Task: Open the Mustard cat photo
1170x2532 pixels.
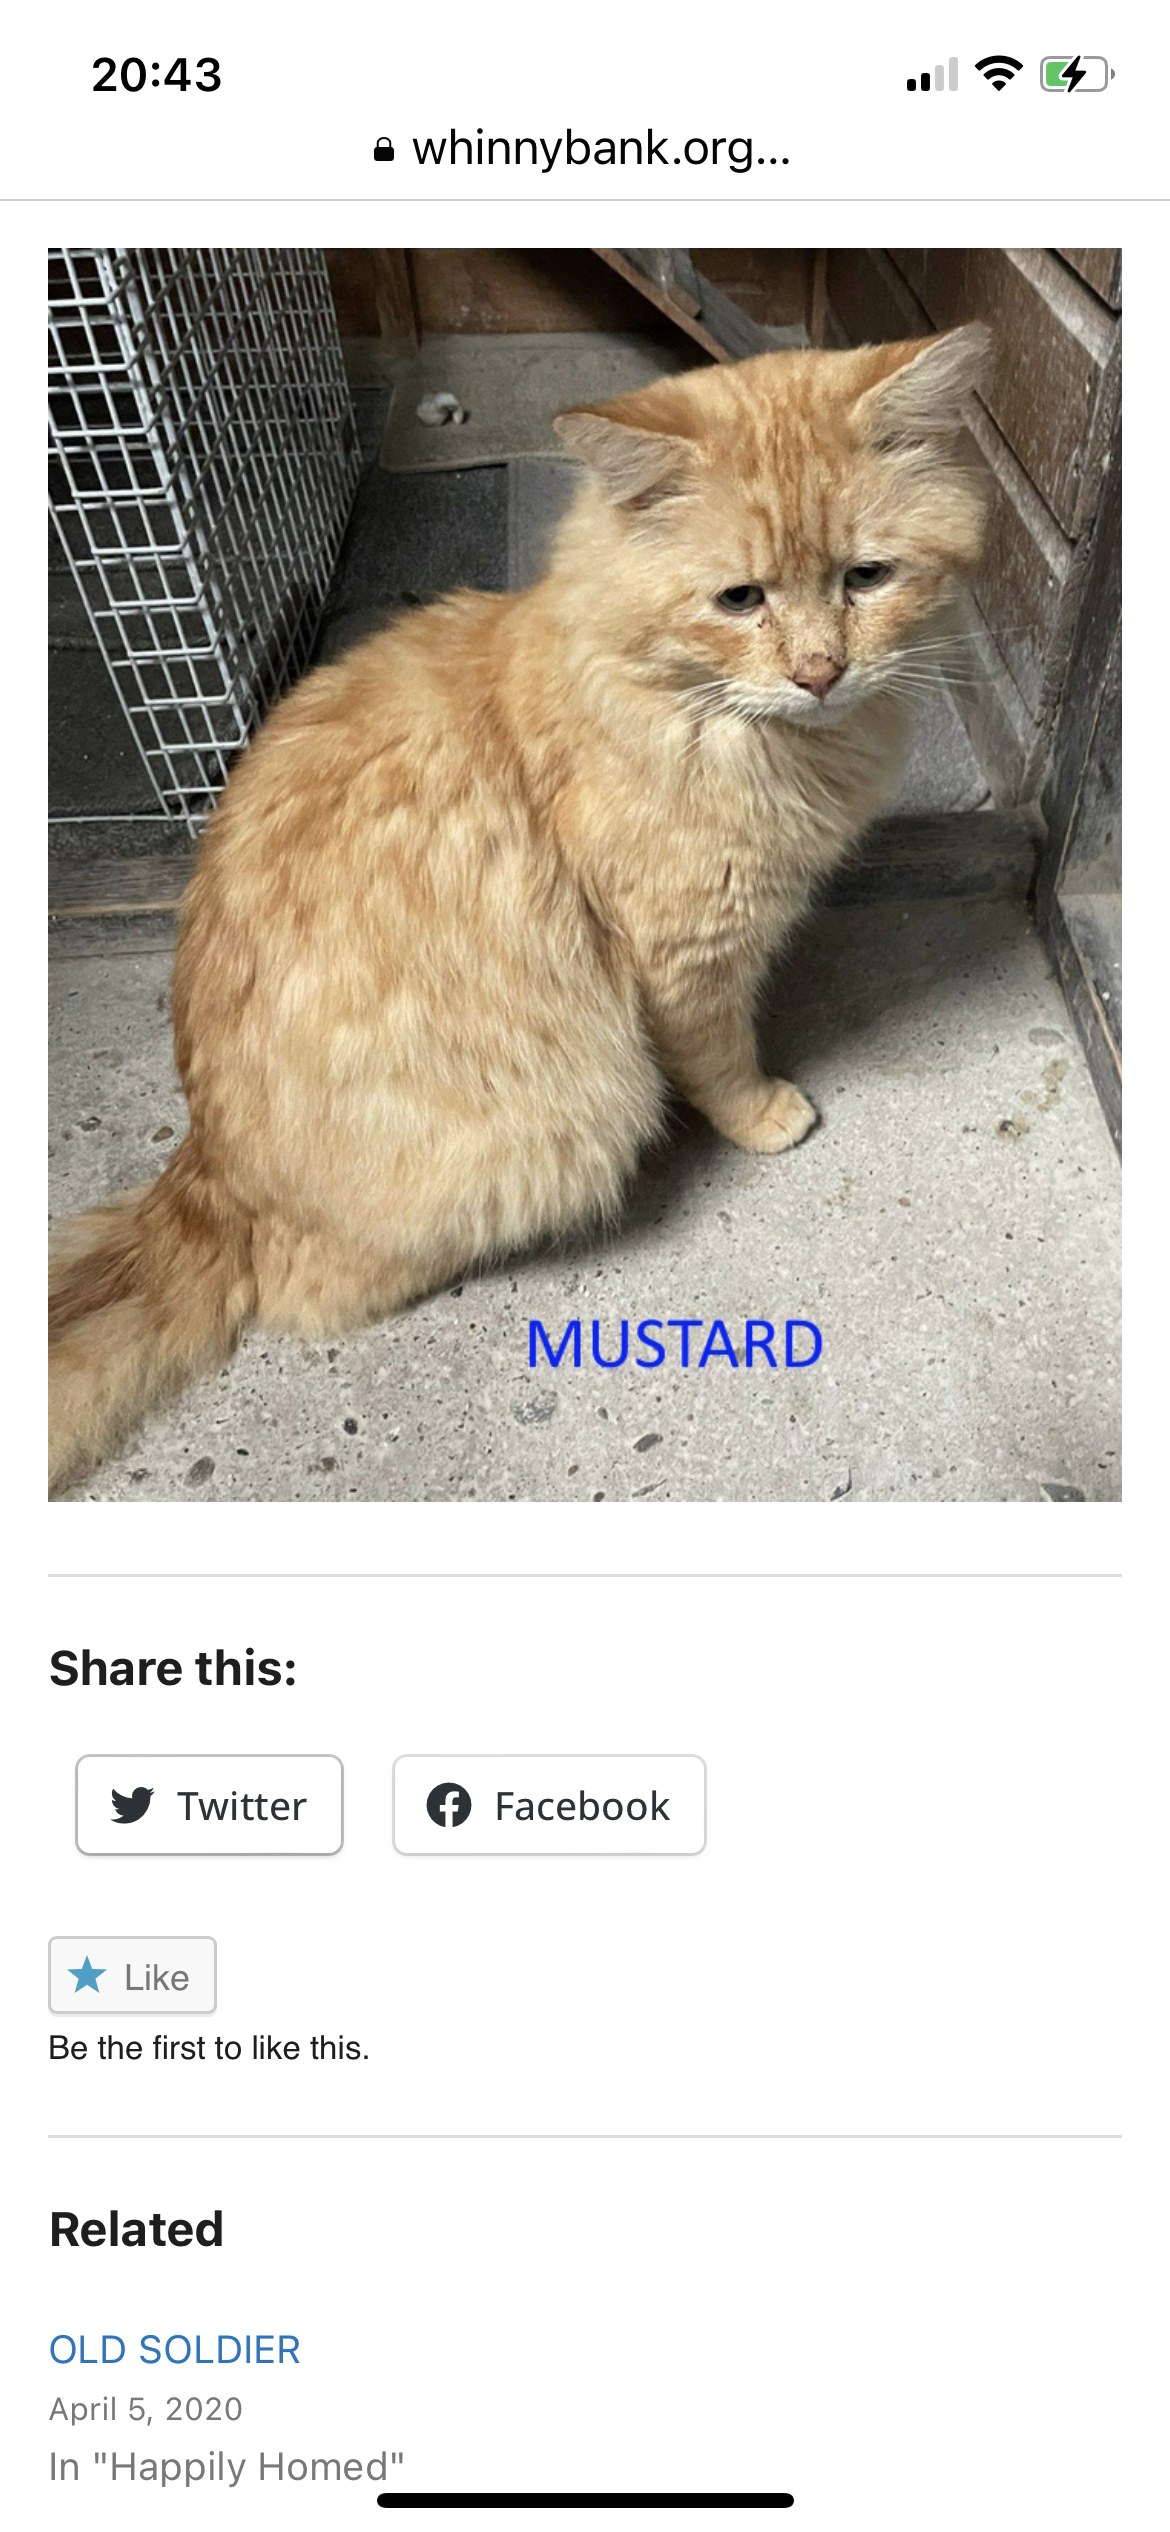Action: click(585, 875)
